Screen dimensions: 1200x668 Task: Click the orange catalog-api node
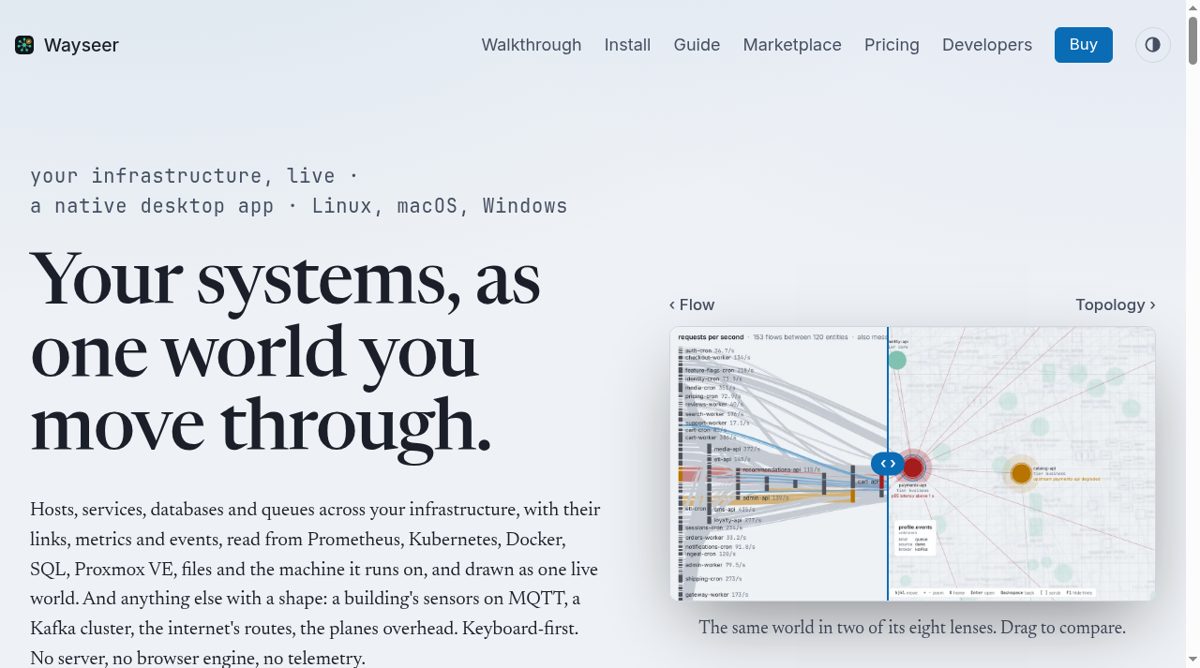1020,473
